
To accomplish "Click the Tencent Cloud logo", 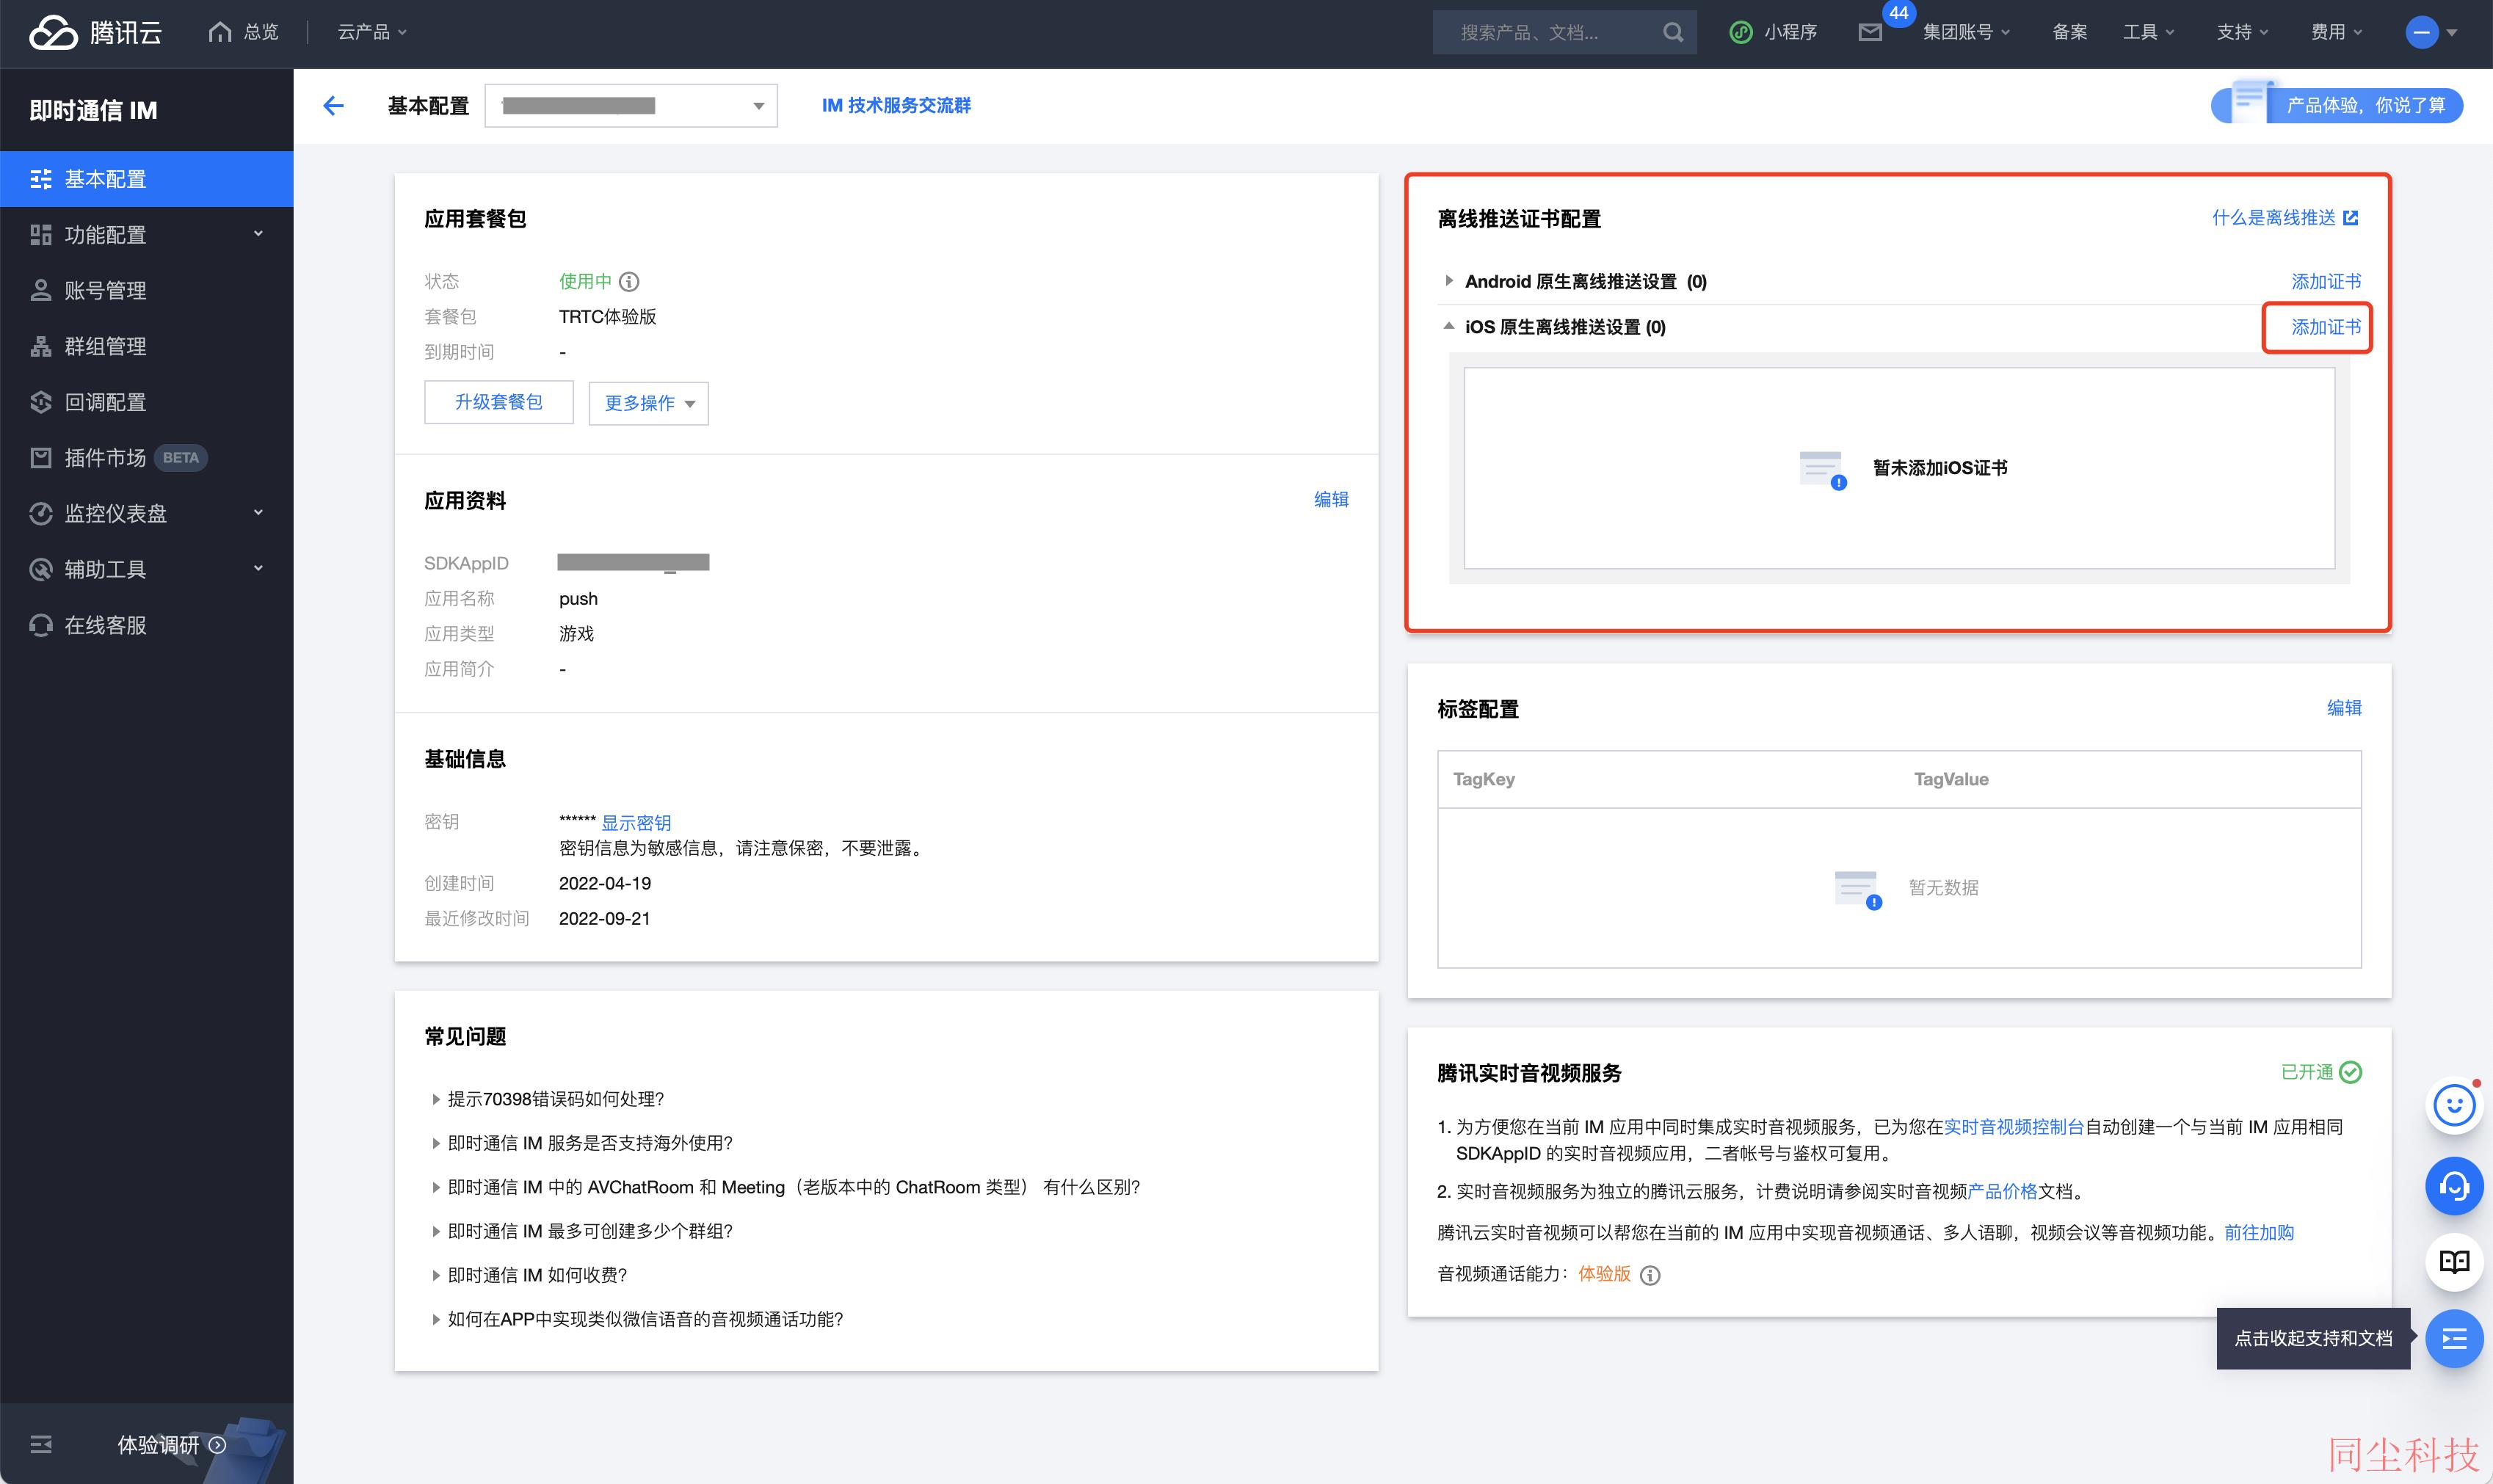I will click(x=95, y=32).
